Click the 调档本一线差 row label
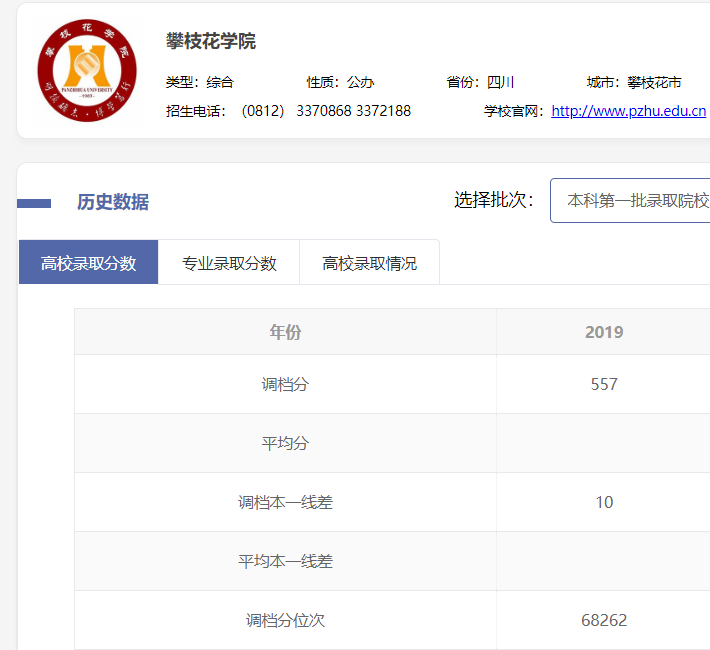 click(285, 502)
